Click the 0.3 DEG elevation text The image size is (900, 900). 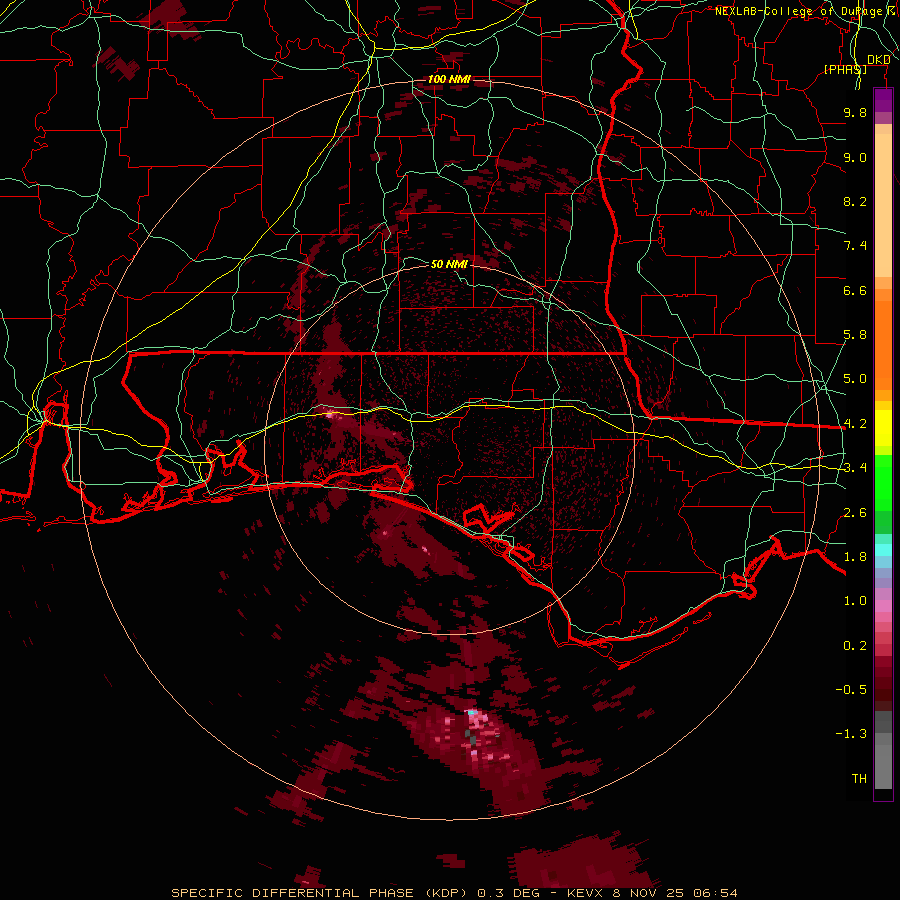509,893
